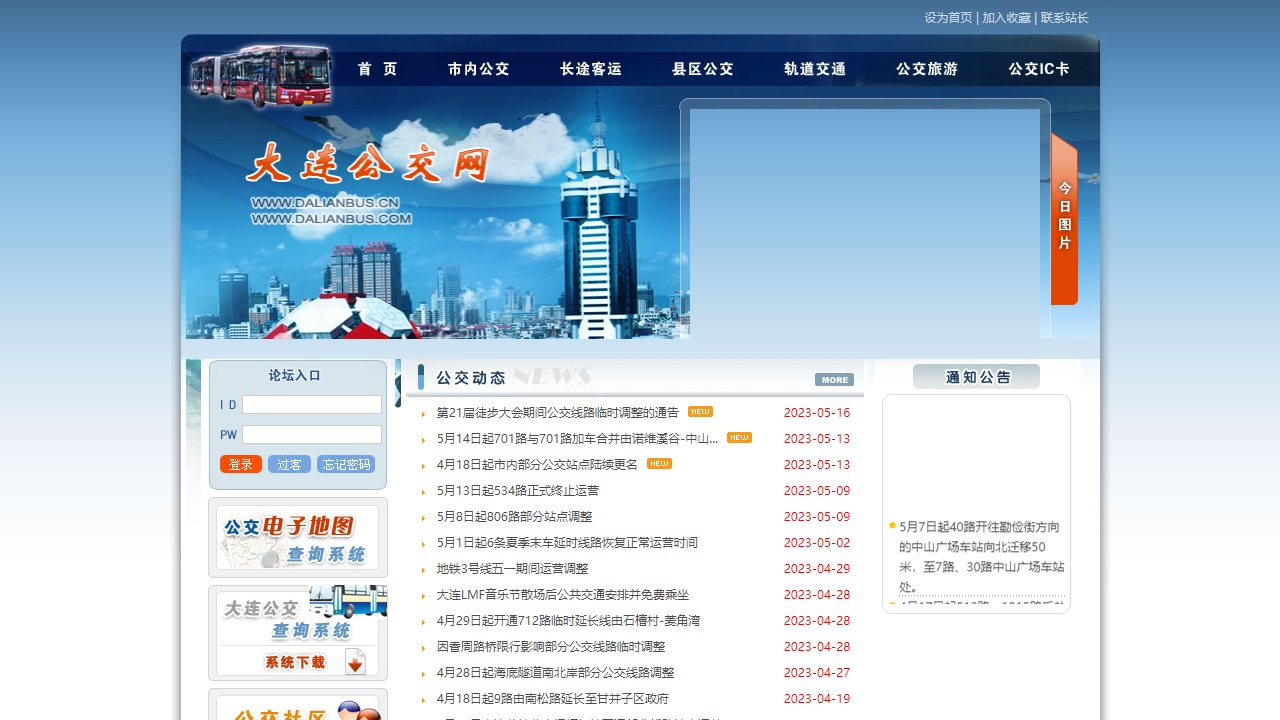Click the 过客 guest login button

[x=289, y=464]
